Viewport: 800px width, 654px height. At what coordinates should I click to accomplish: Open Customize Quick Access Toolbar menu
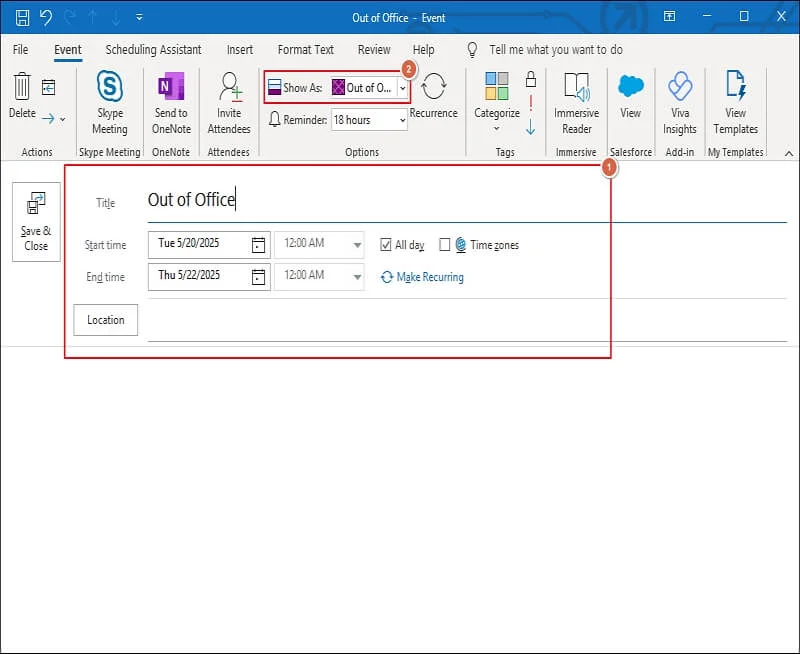[139, 18]
